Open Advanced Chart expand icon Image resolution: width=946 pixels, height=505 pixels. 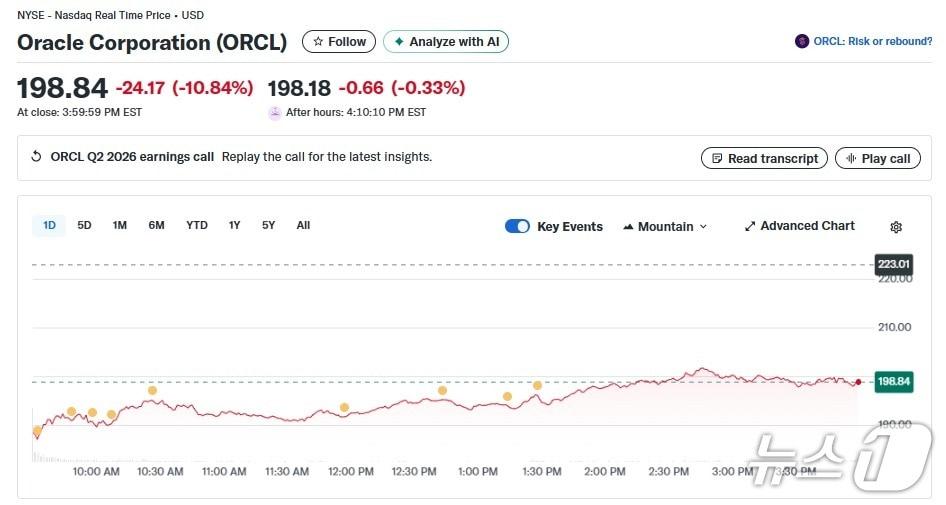click(750, 226)
